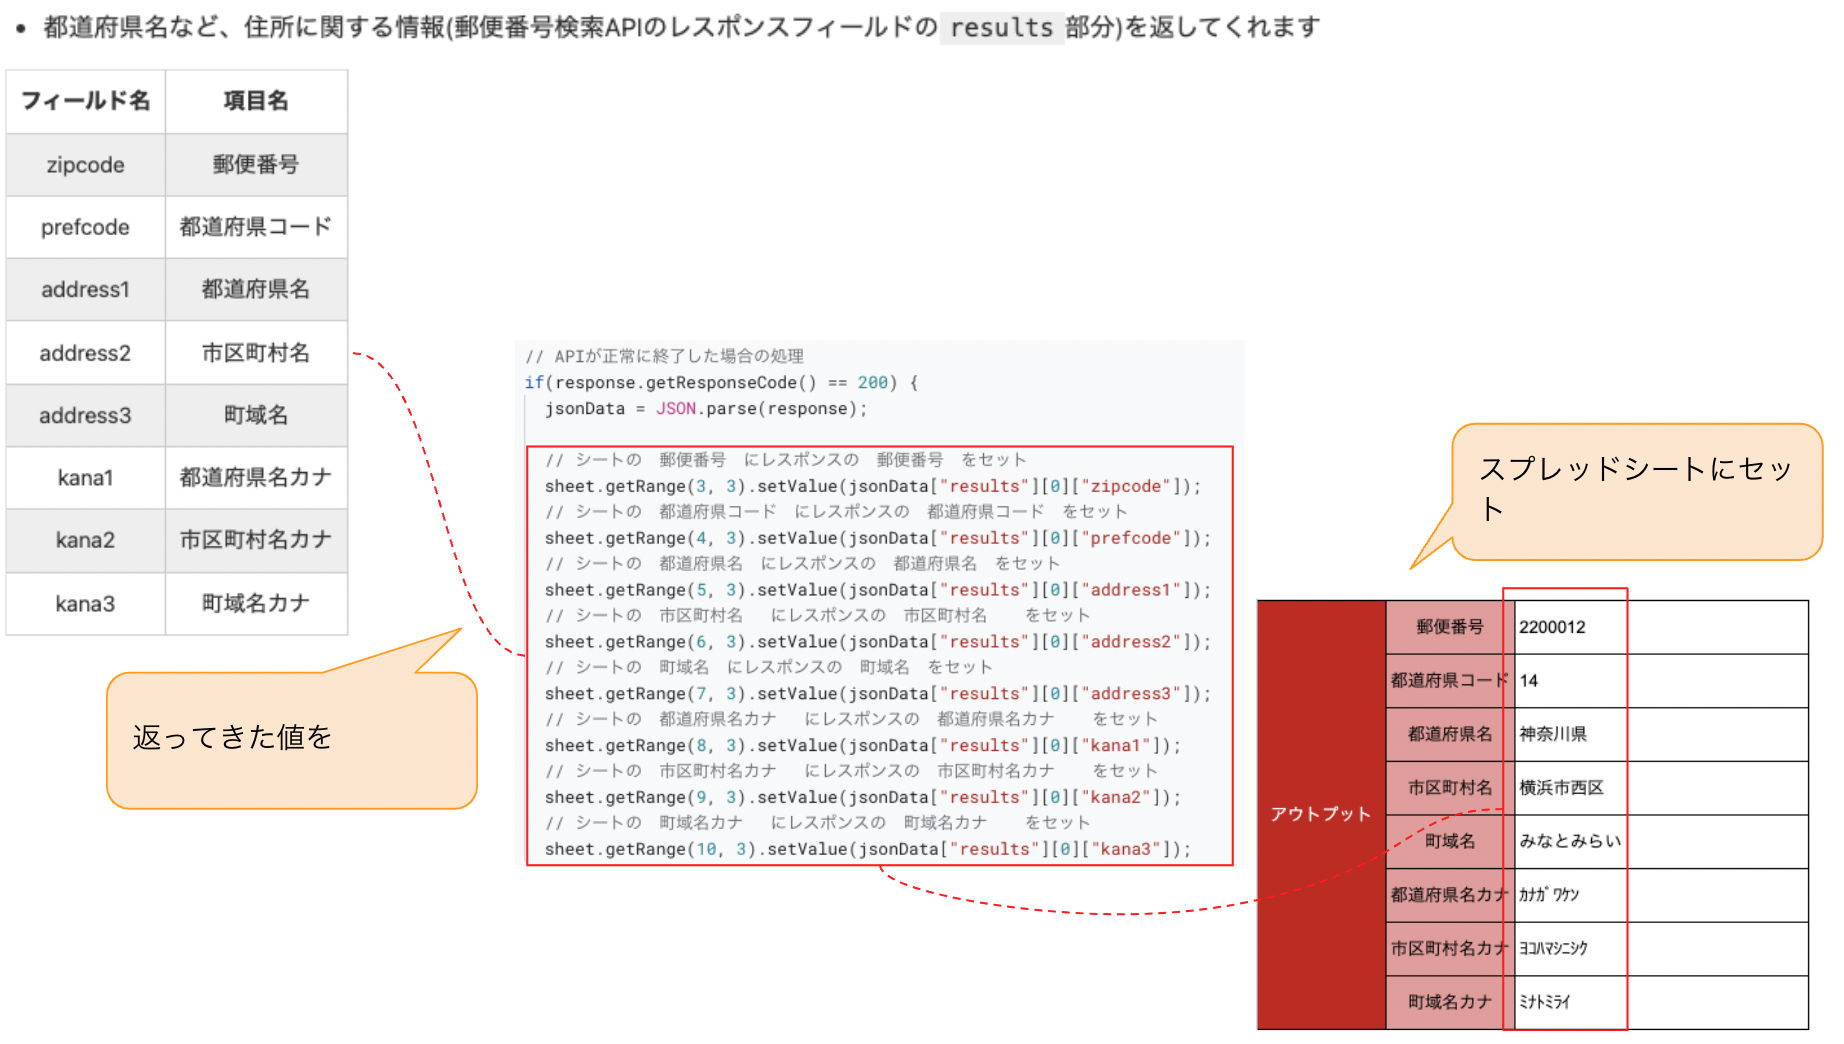Click the '町域名カナ' label in the output sheet
The image size is (1844, 1044).
click(1450, 1002)
